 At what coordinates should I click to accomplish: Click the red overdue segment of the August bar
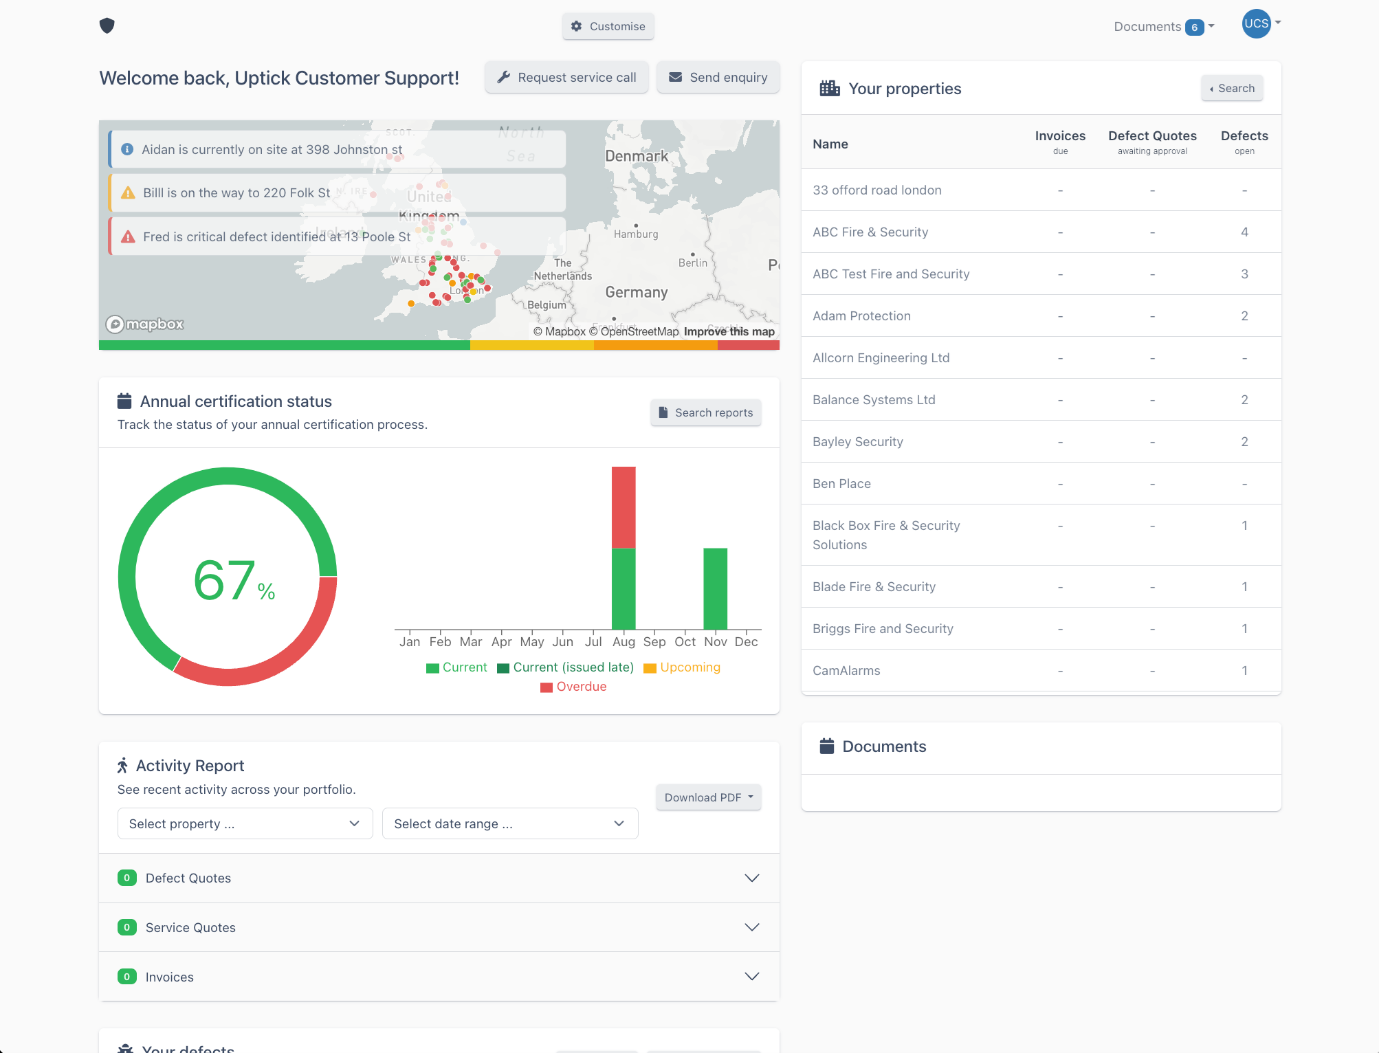coord(624,508)
